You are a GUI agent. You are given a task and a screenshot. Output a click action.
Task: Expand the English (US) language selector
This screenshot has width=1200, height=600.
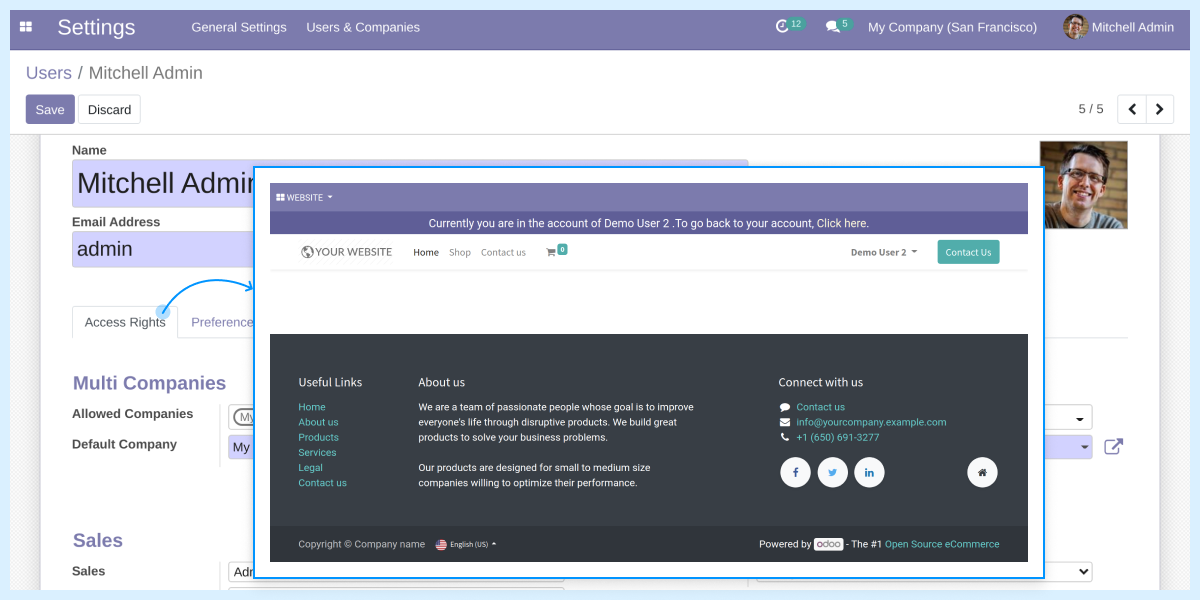tap(466, 544)
